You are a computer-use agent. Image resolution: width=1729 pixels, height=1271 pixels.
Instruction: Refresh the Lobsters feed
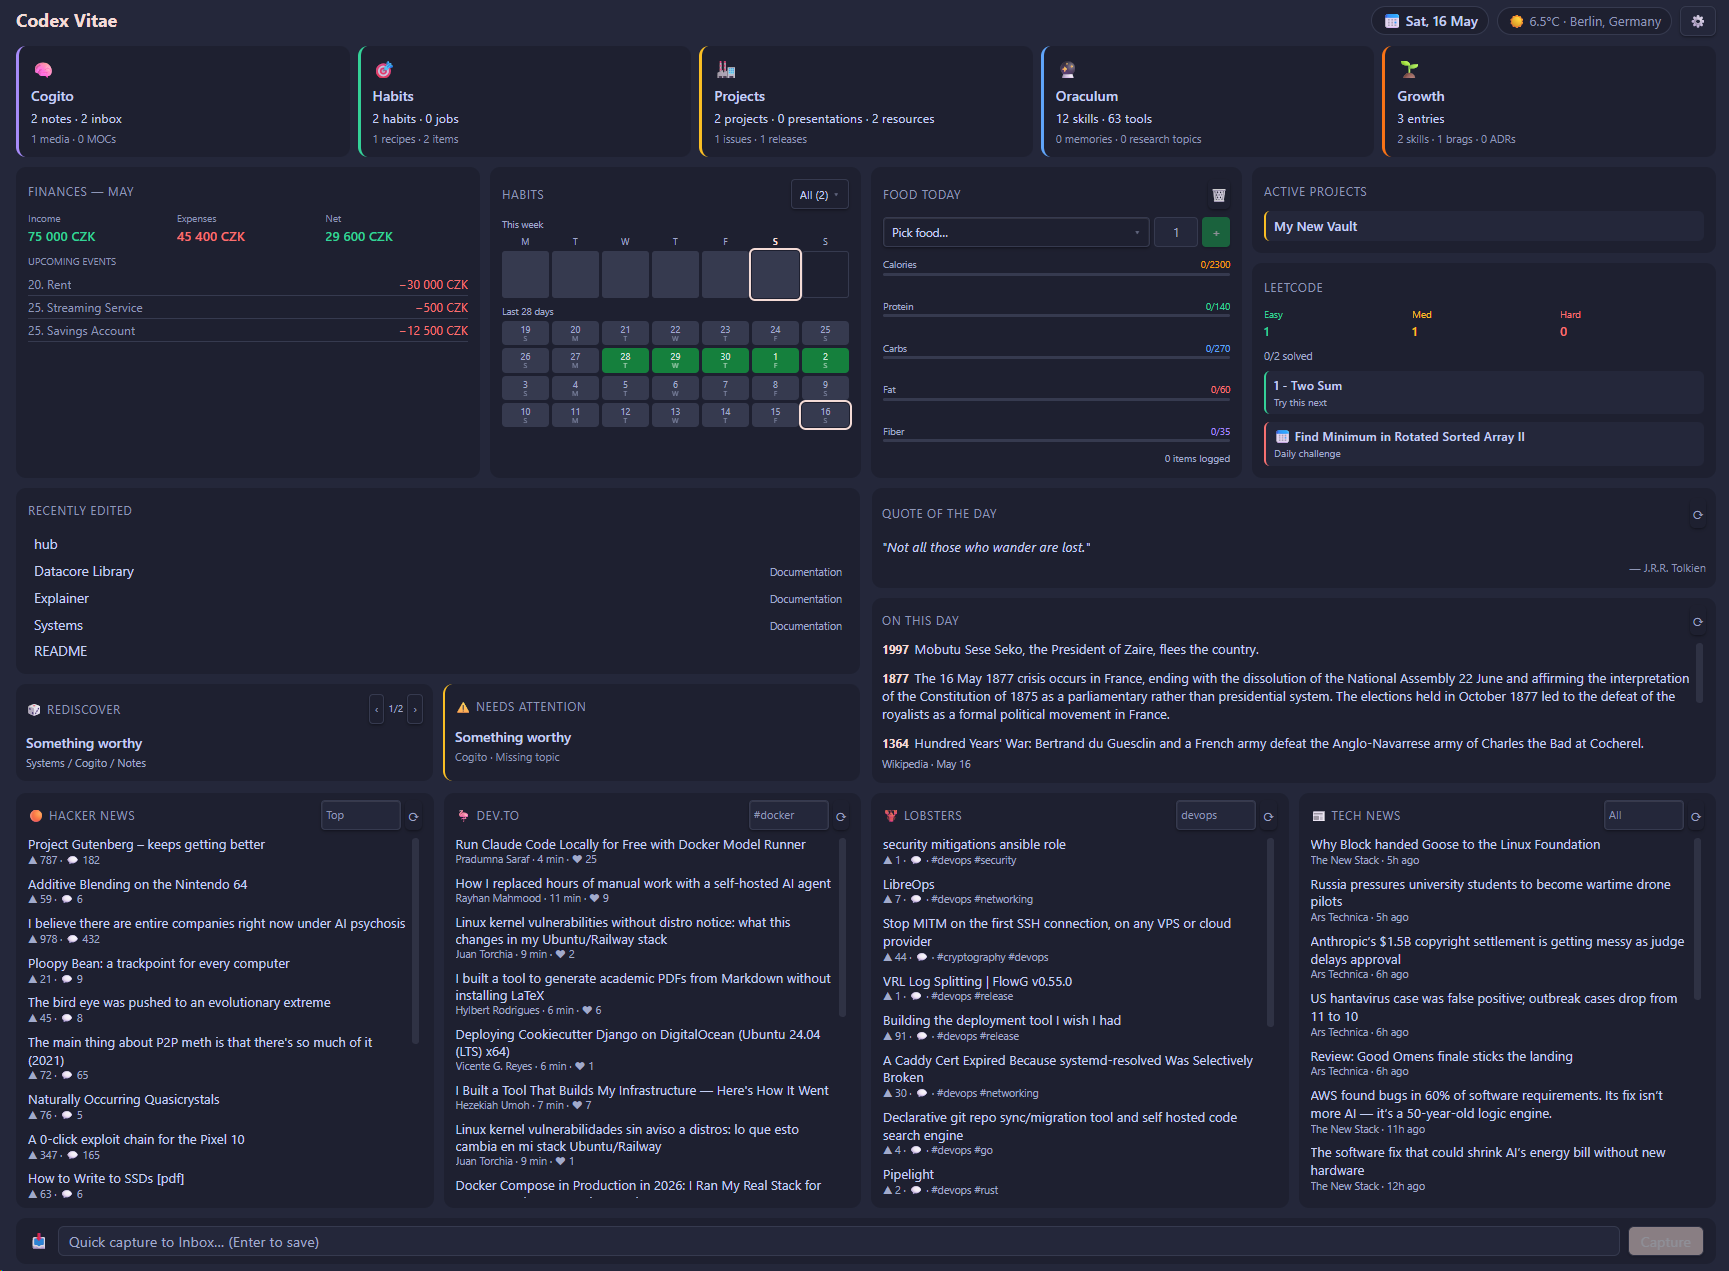coord(1268,817)
